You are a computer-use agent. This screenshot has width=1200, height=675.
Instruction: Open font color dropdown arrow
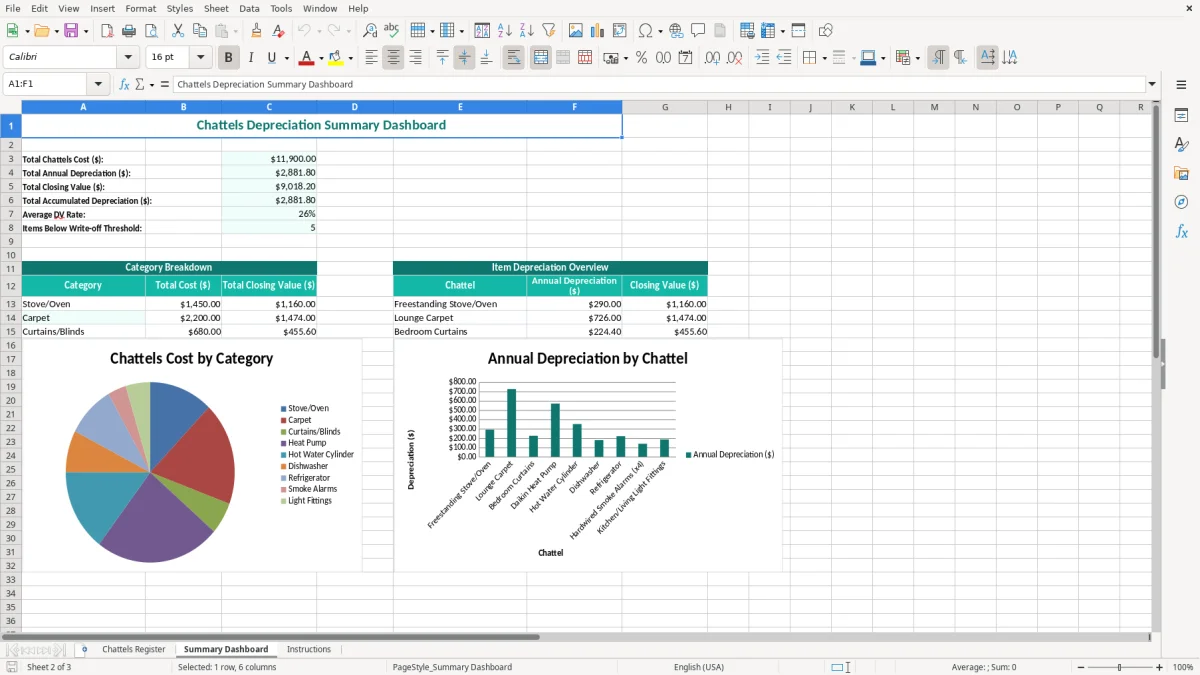[321, 58]
